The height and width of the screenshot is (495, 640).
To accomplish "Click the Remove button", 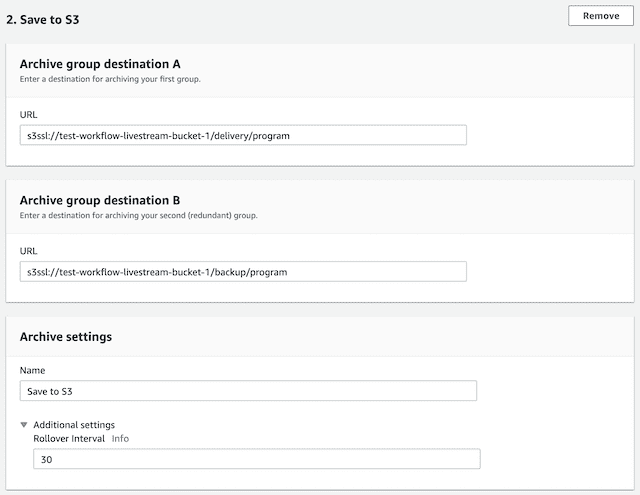I will tap(600, 16).
